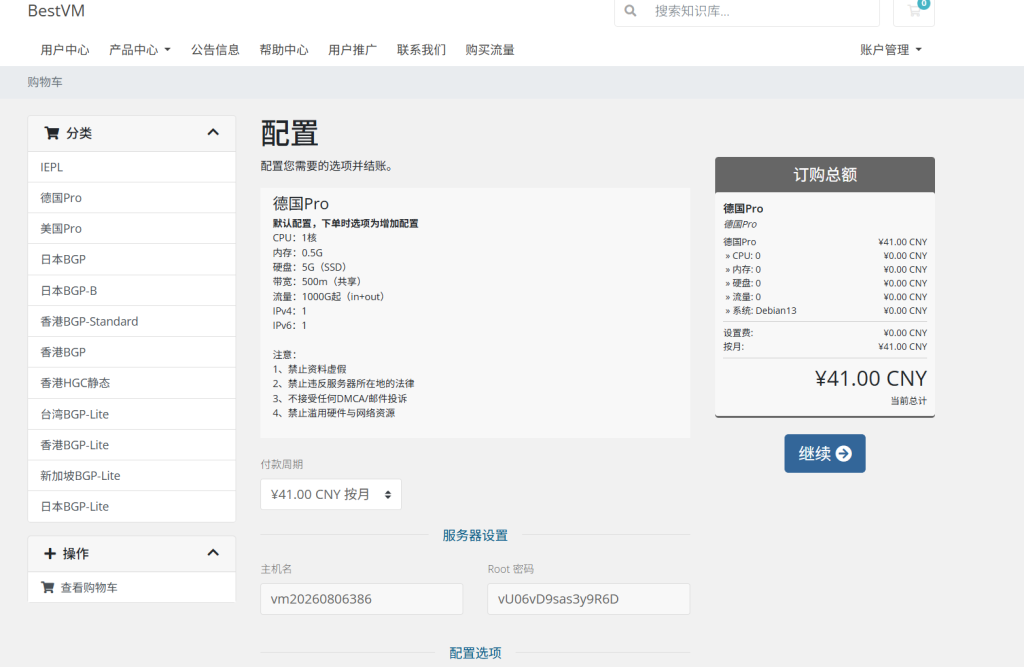
Task: Click the search magnifier icon
Action: point(630,10)
